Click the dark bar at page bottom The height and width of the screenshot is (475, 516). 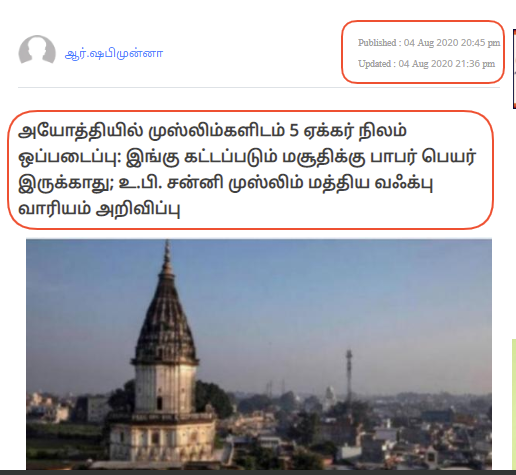(258, 472)
